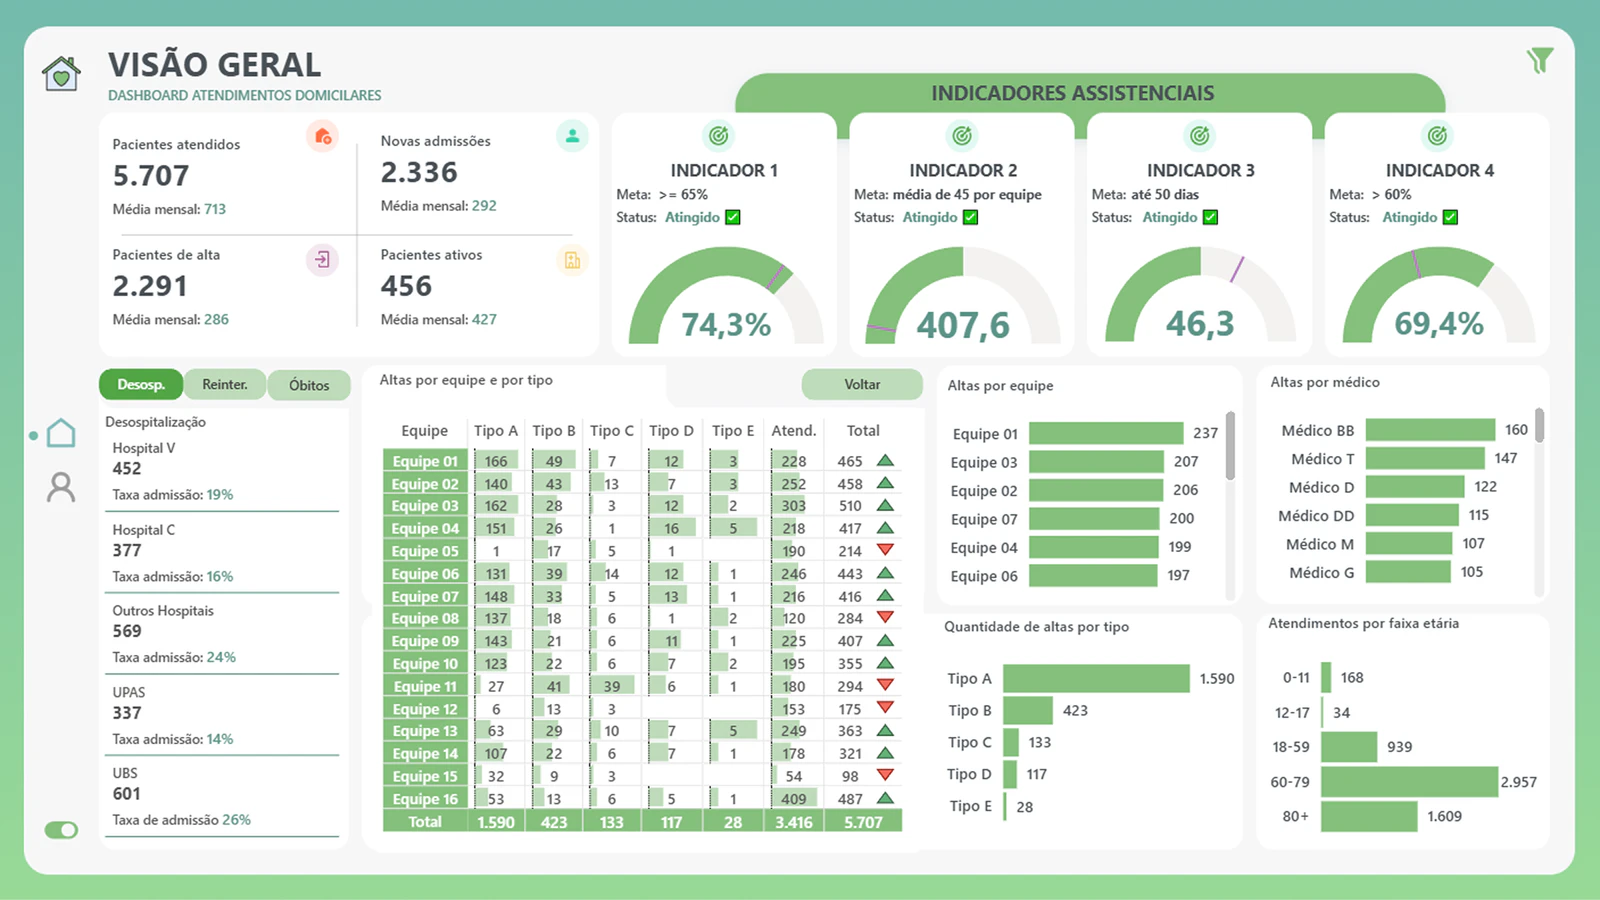The image size is (1600, 900).
Task: Click the green up arrow for Equipe 16
Action: tap(885, 798)
